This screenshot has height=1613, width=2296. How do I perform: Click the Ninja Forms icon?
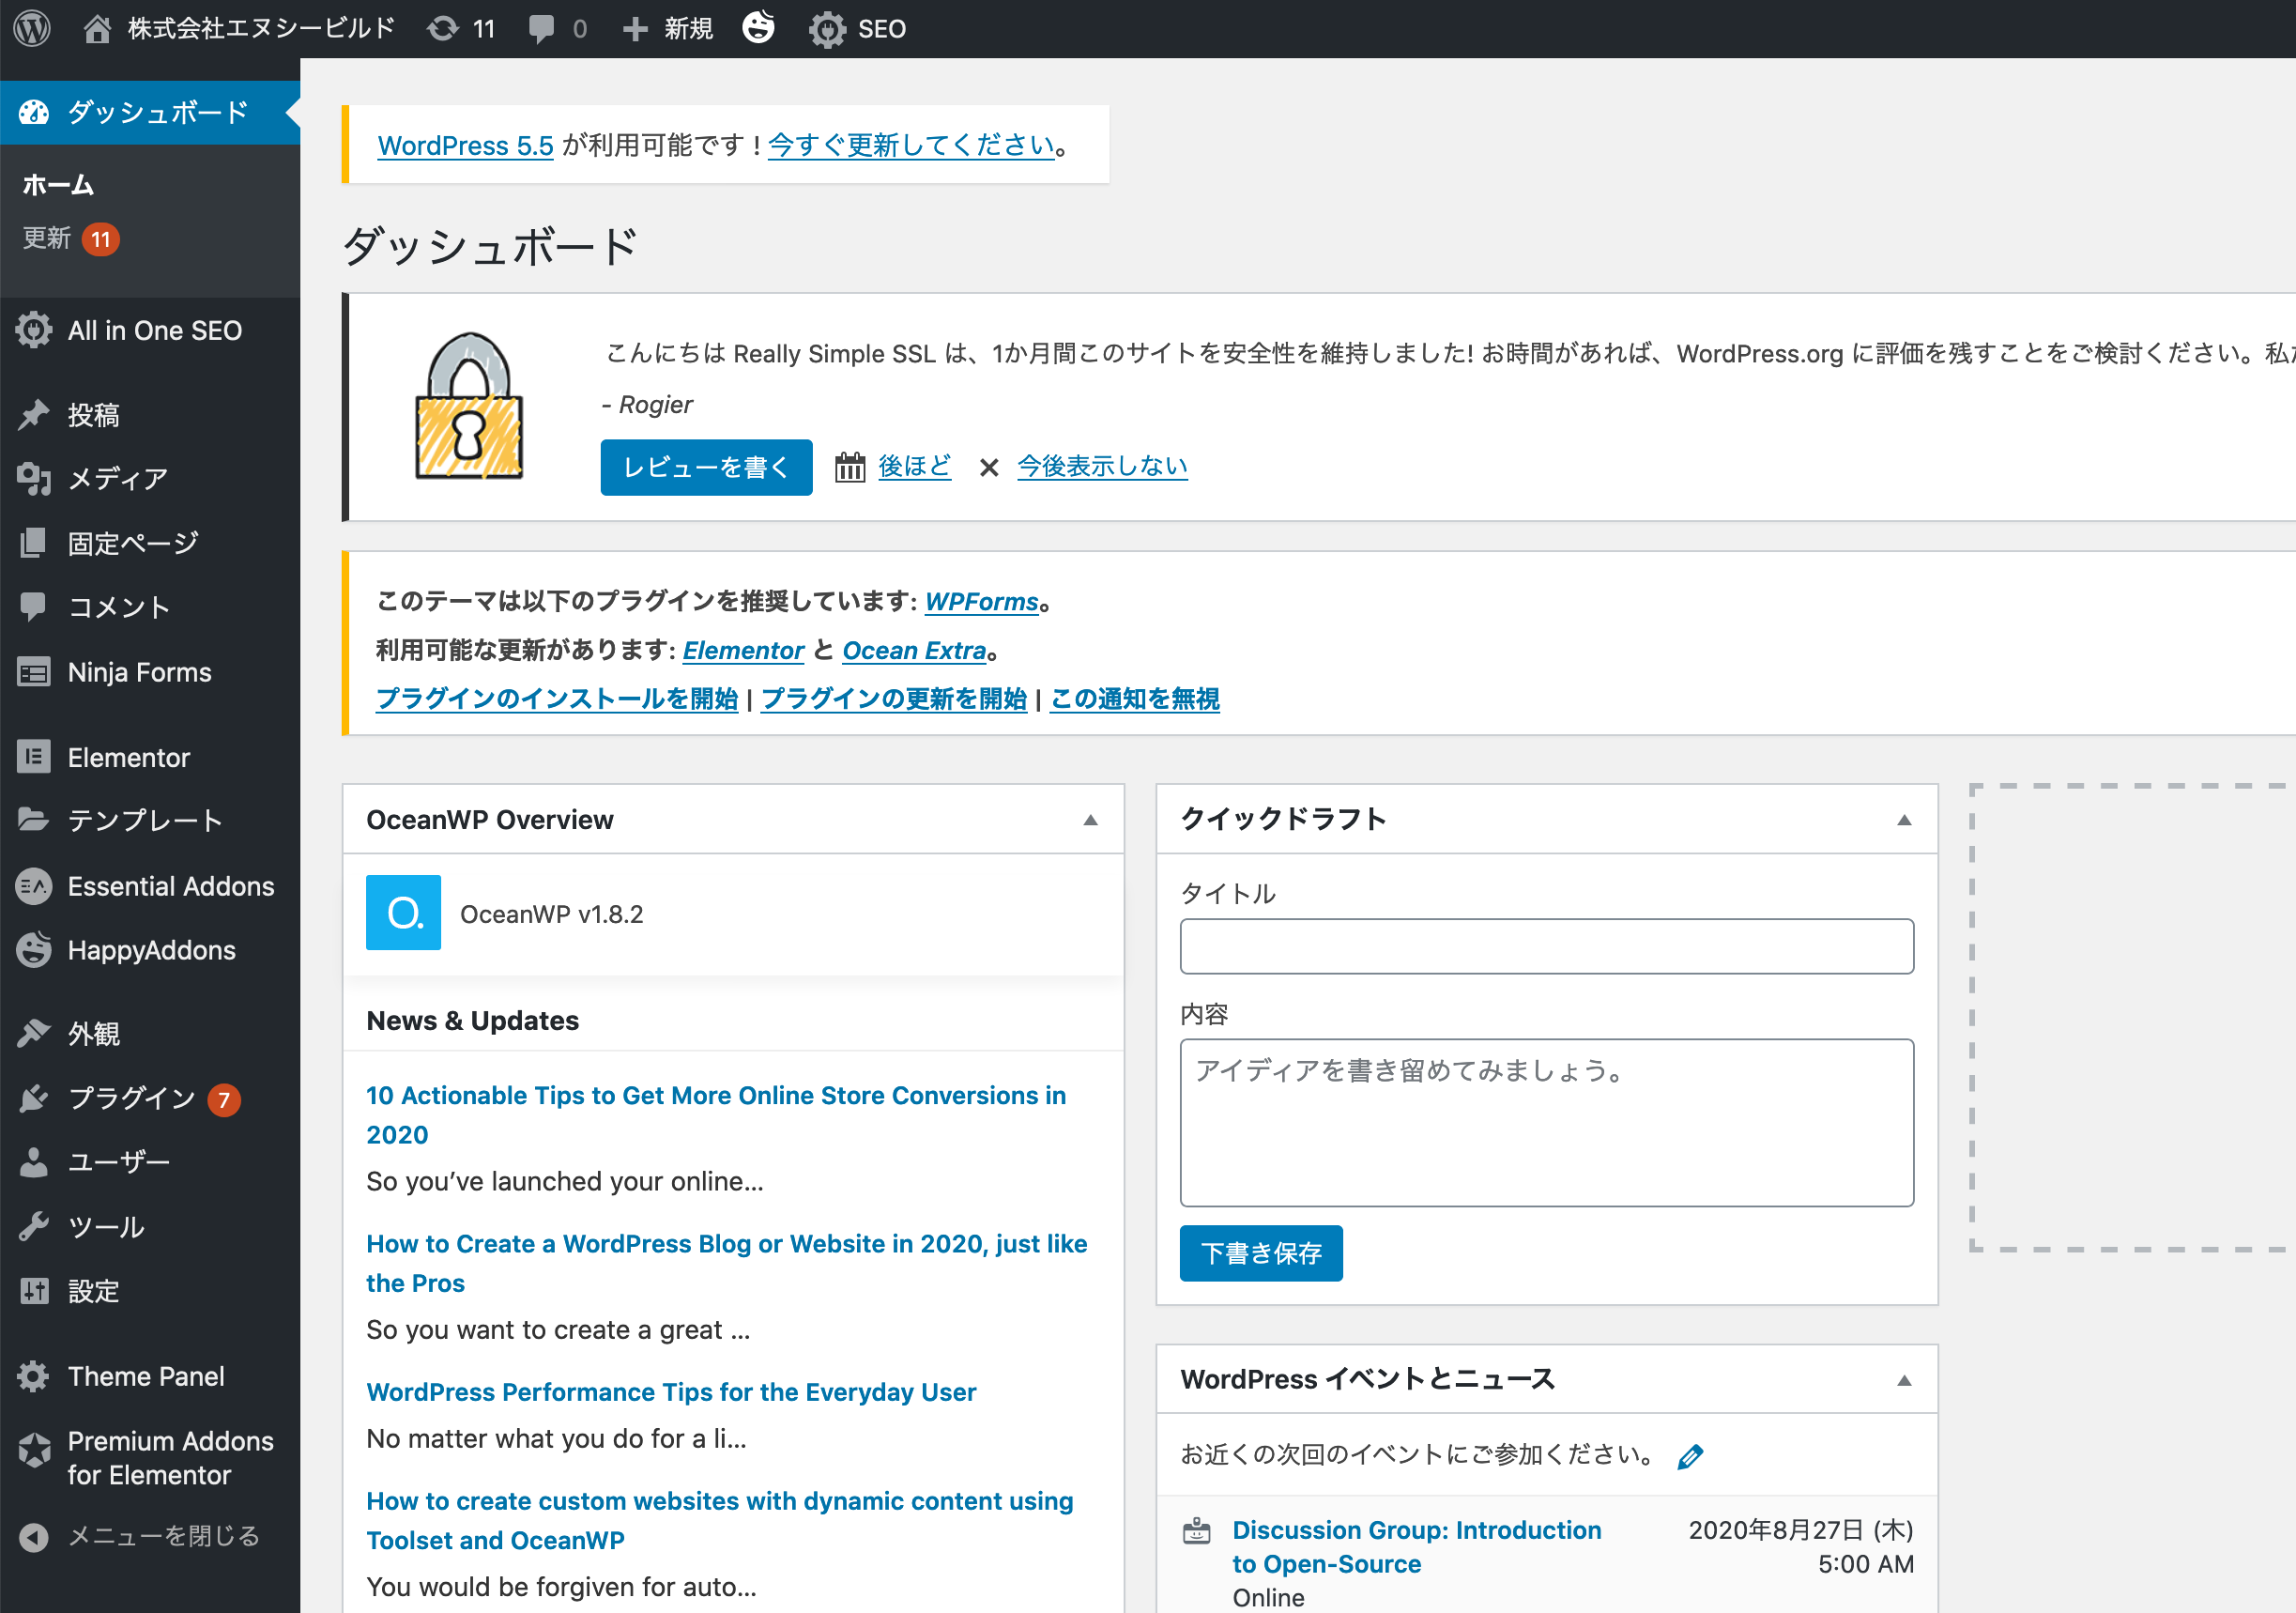34,672
